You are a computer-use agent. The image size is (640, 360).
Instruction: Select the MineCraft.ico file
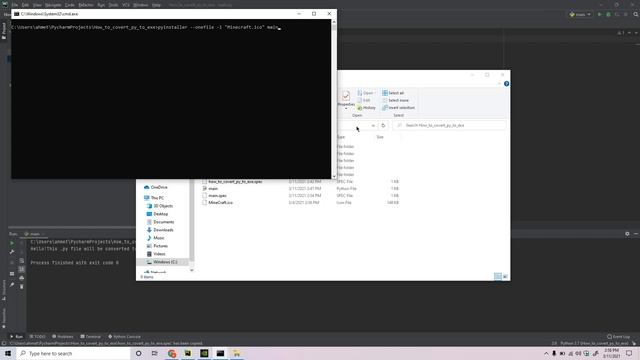click(x=220, y=202)
